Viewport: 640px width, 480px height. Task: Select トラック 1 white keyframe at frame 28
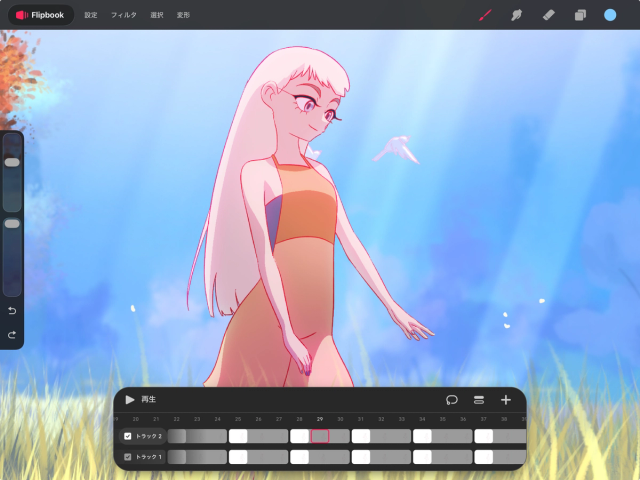point(299,457)
